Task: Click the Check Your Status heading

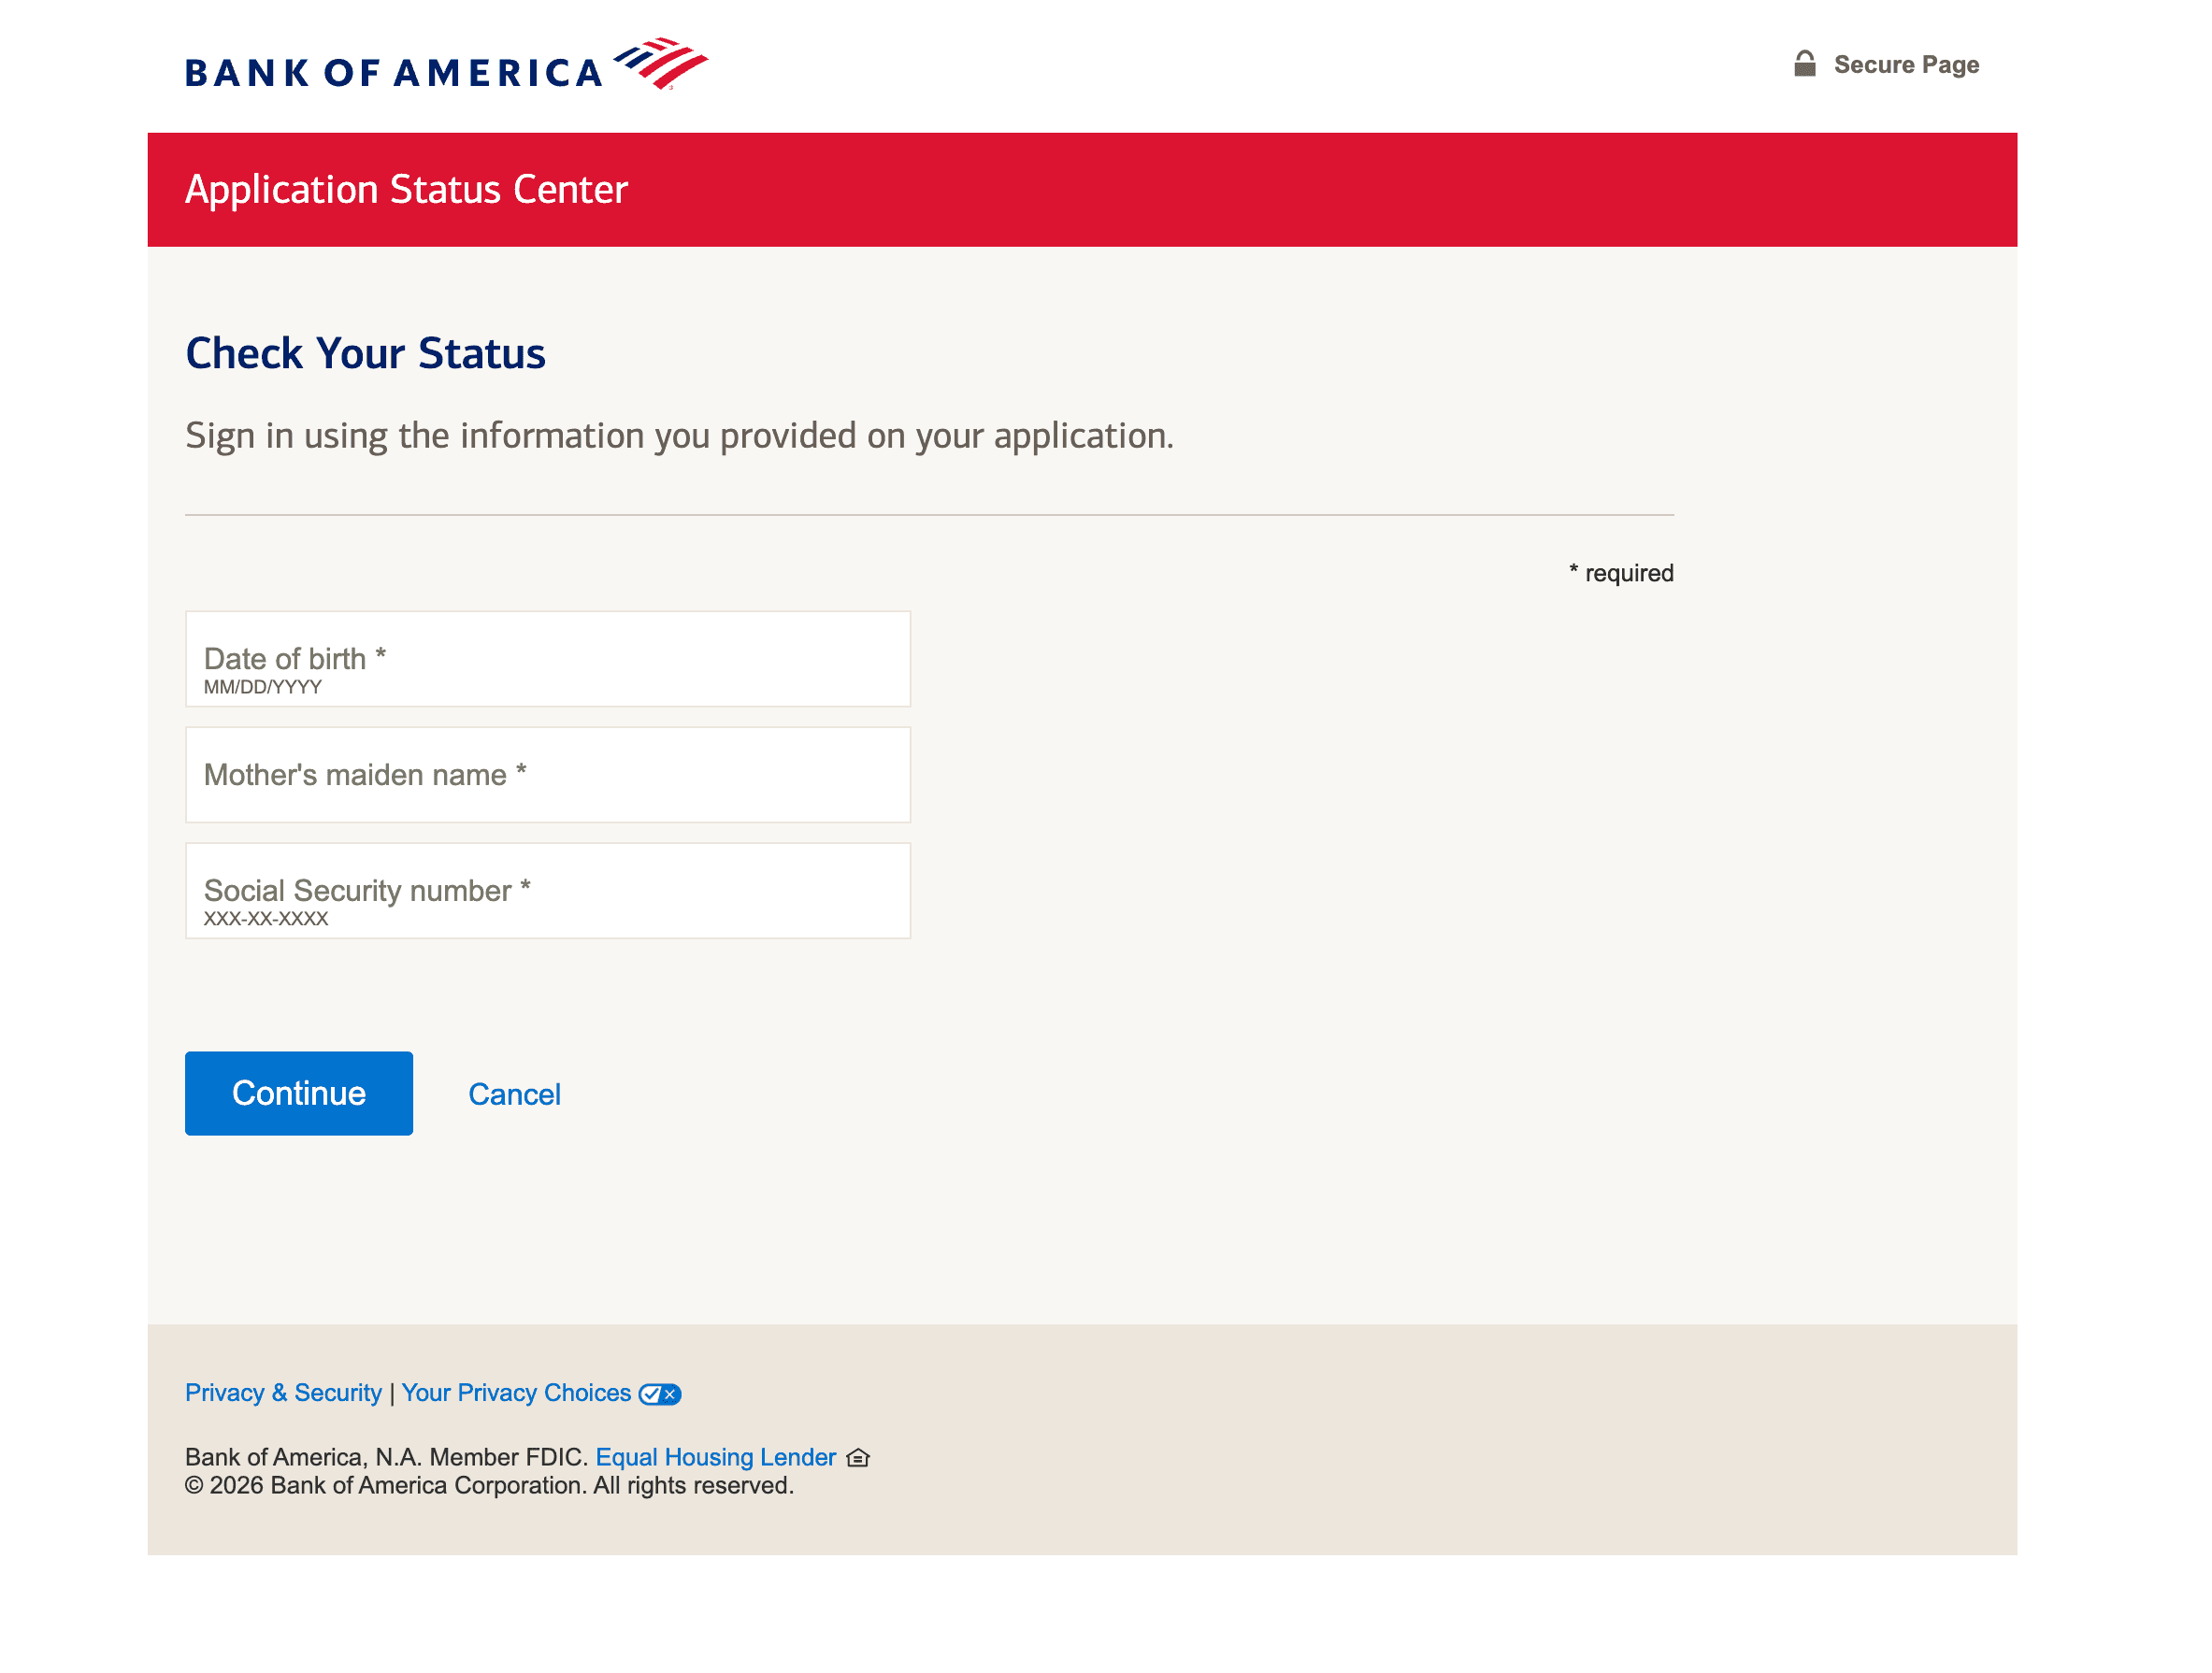Action: coord(365,354)
